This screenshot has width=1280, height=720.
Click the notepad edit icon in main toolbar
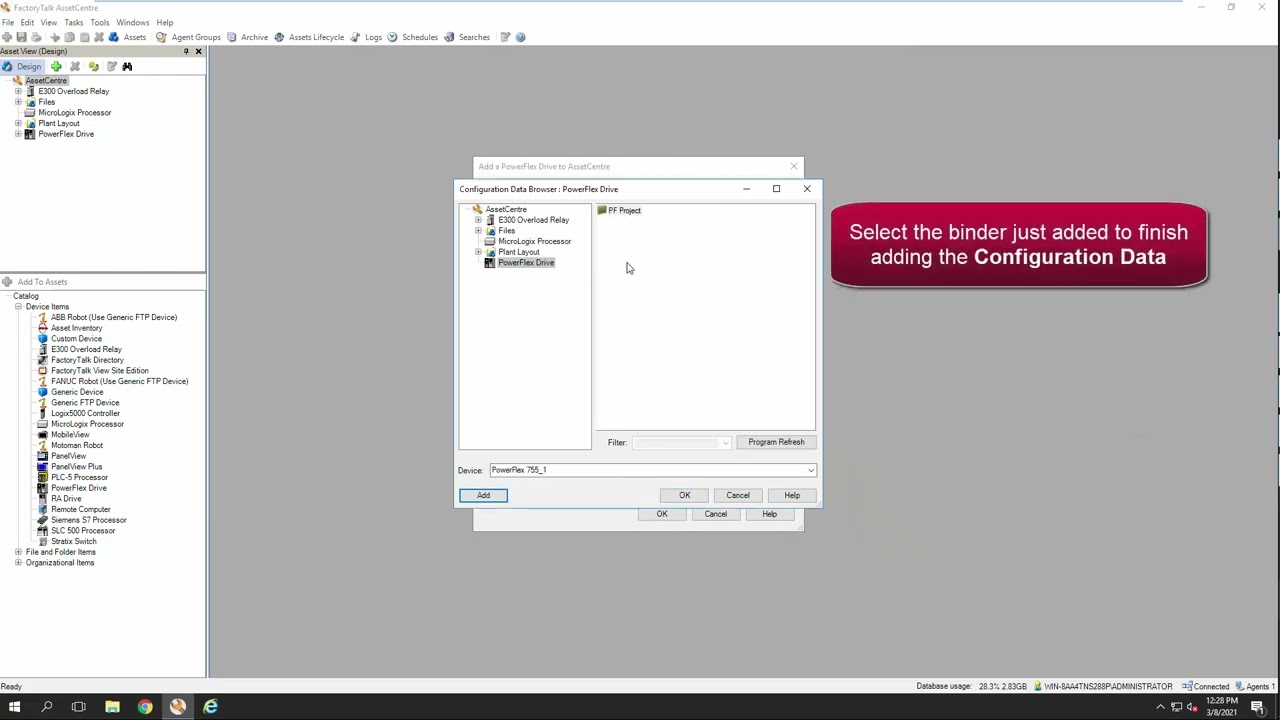[x=505, y=37]
